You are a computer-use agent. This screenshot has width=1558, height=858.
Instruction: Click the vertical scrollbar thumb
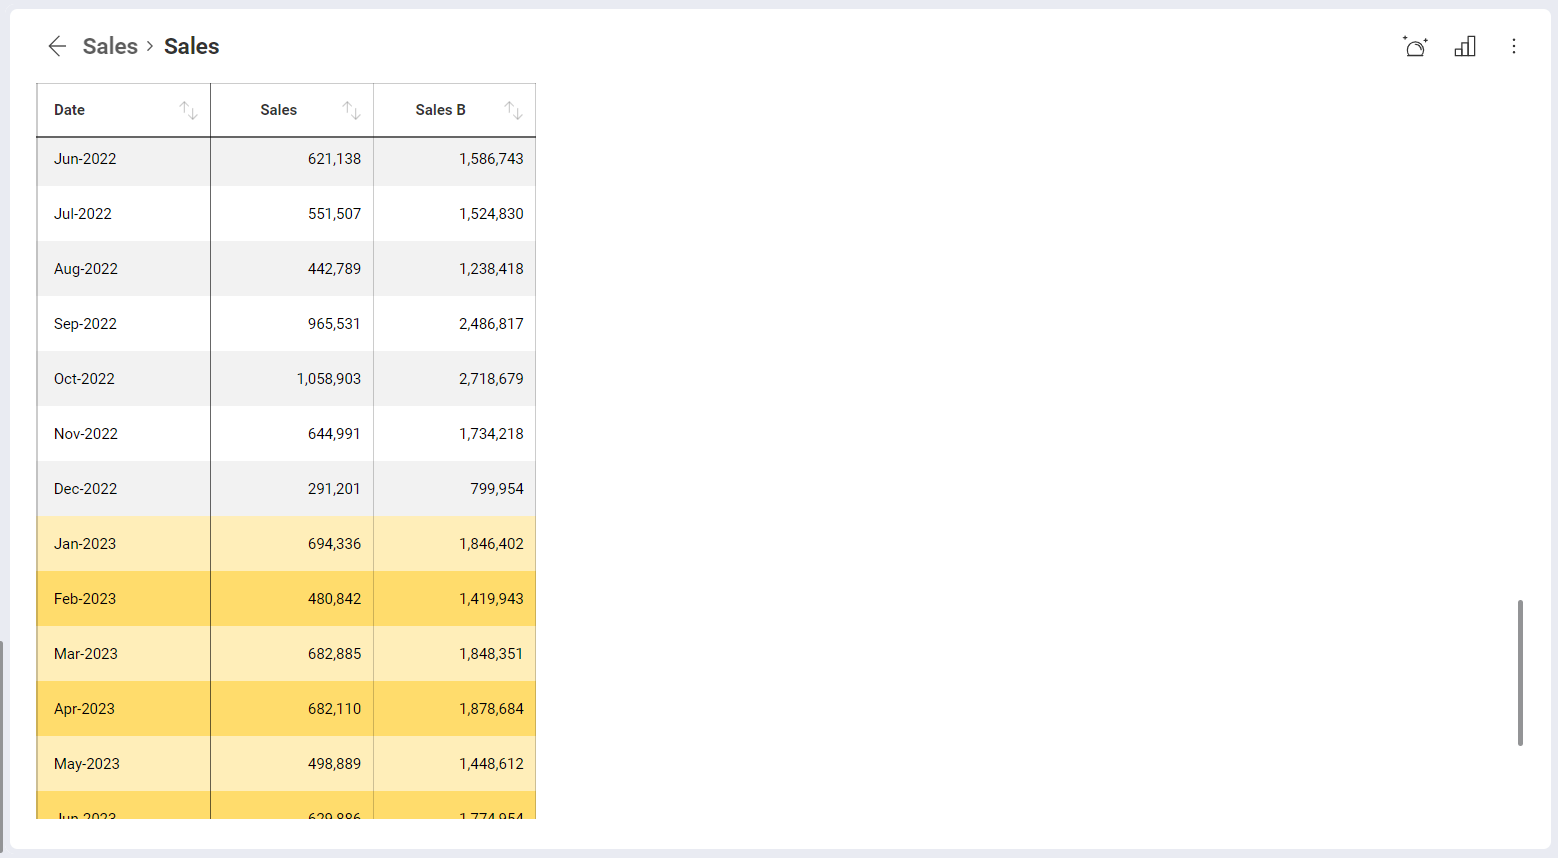1520,673
